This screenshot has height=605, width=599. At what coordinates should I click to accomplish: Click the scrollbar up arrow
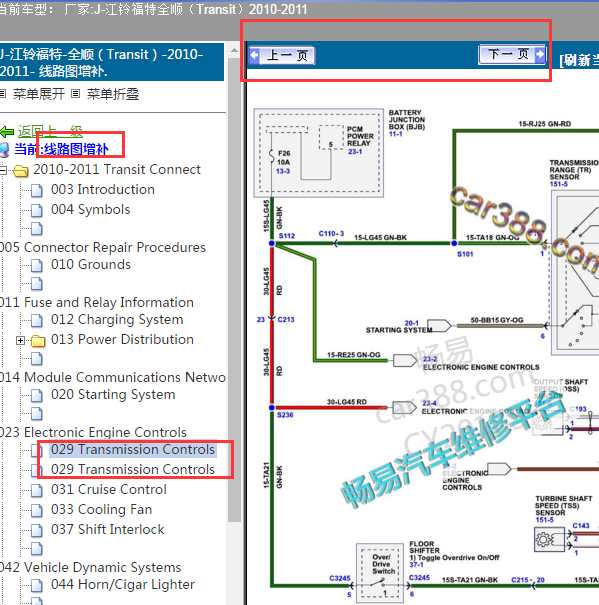(x=234, y=51)
